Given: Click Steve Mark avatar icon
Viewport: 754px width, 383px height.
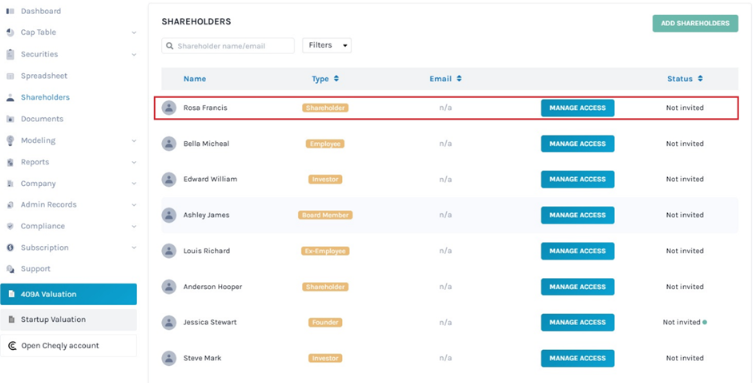Looking at the screenshot, I should [169, 358].
